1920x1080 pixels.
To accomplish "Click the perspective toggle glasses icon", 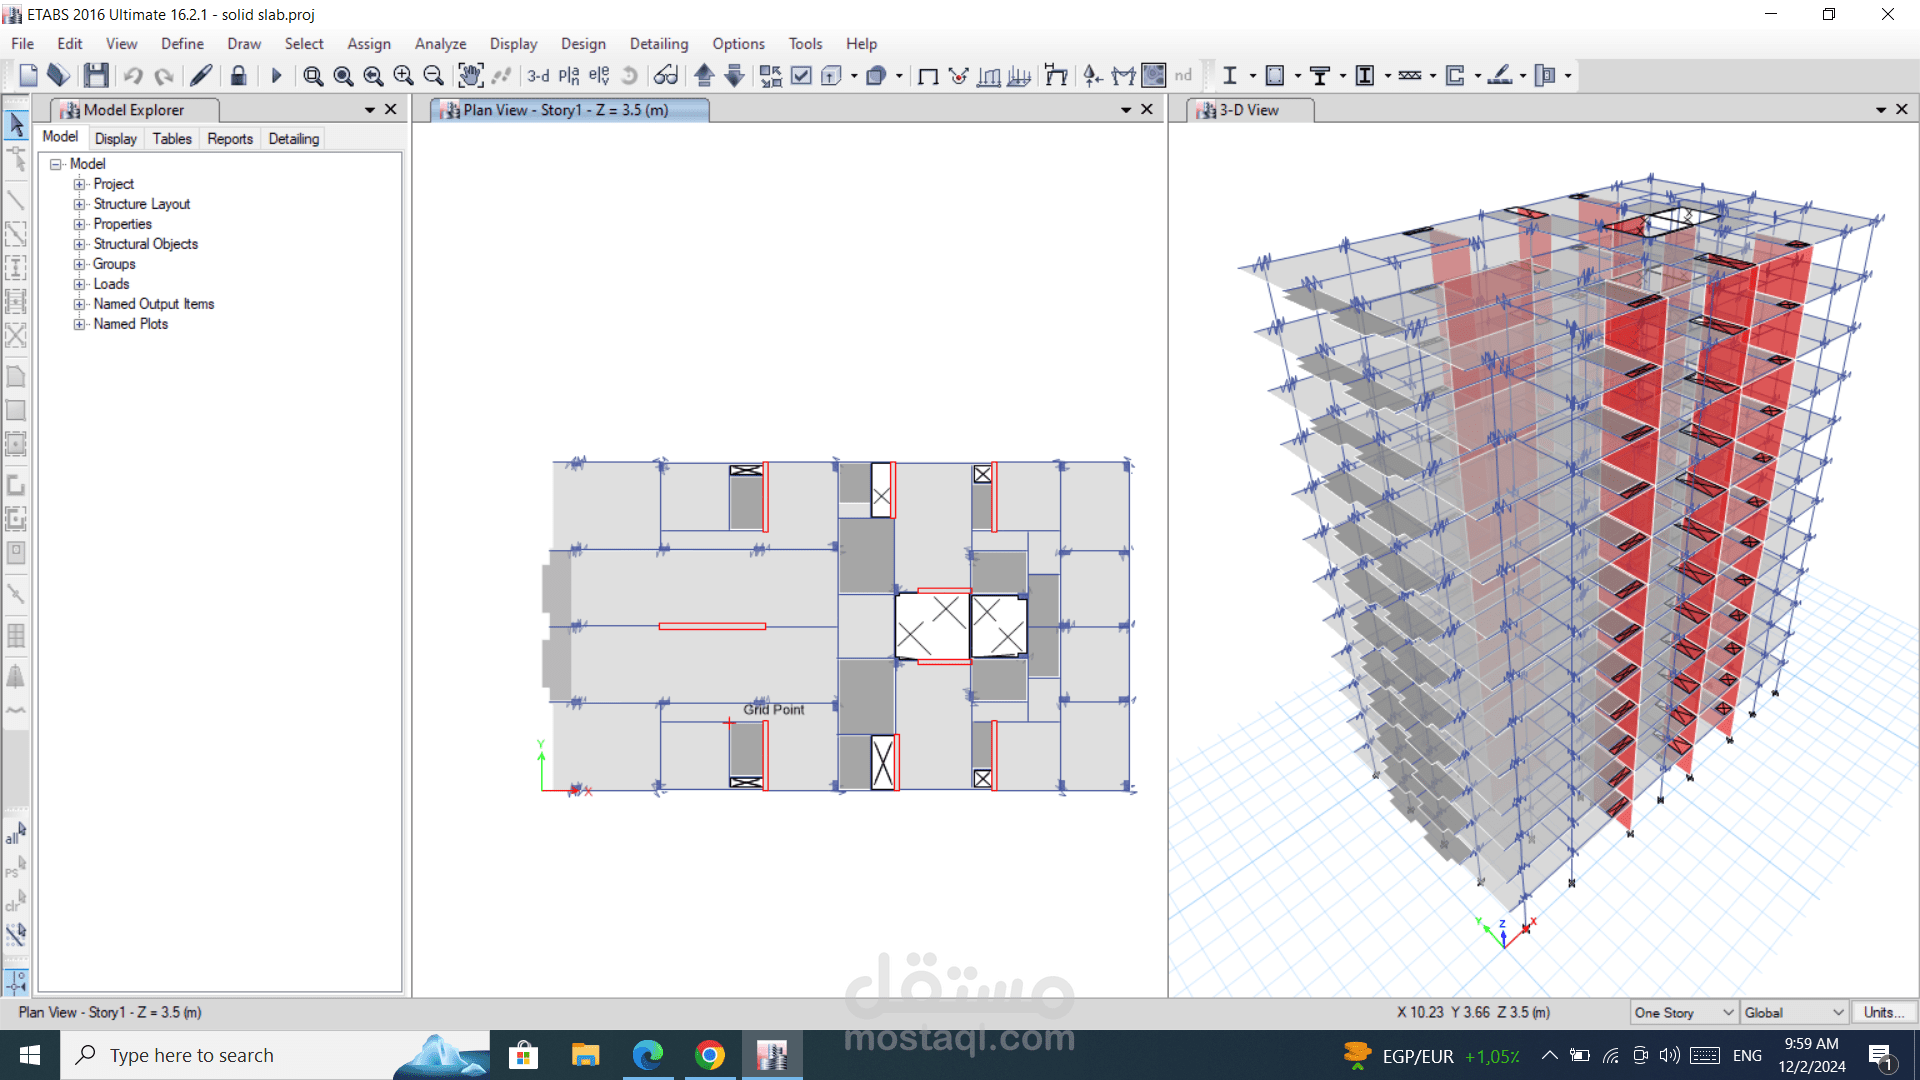I will (x=665, y=75).
